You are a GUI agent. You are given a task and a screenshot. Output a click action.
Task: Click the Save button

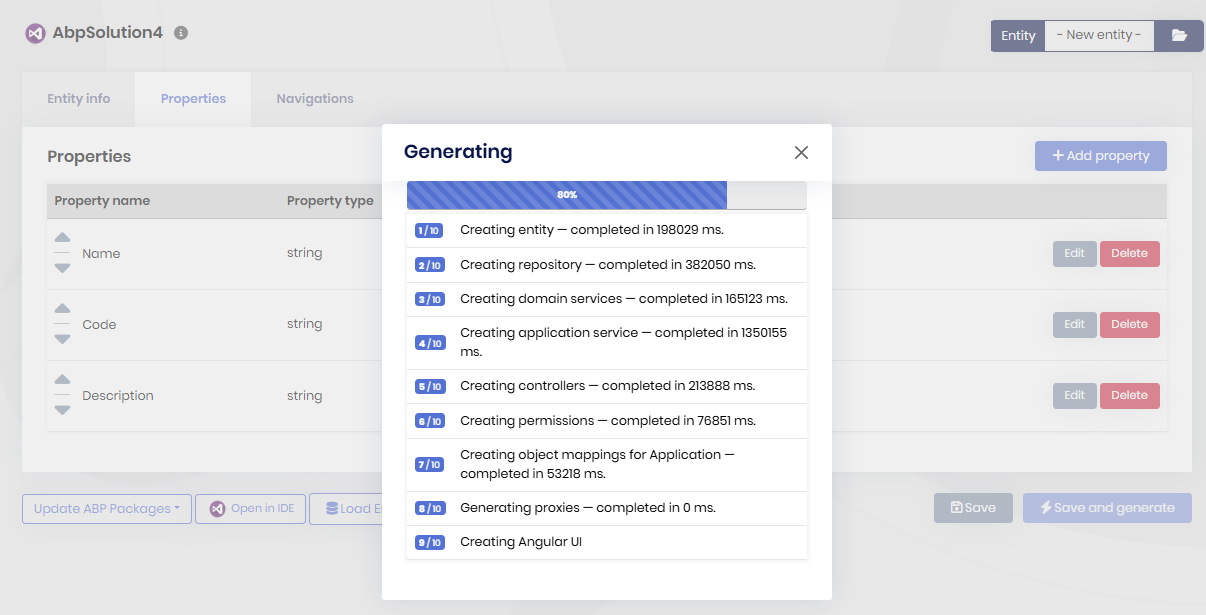pos(972,508)
